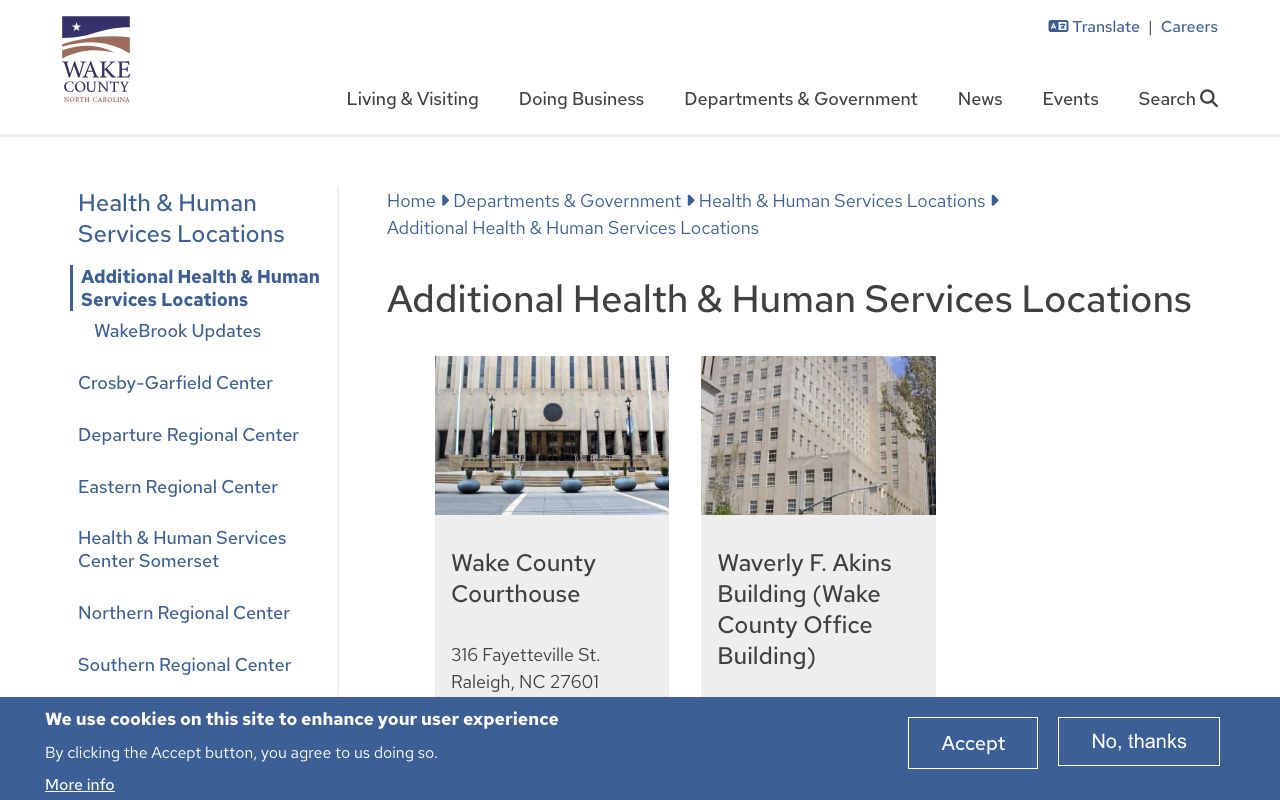Open the Departments & Government menu
Viewport: 1280px width, 800px height.
point(800,98)
